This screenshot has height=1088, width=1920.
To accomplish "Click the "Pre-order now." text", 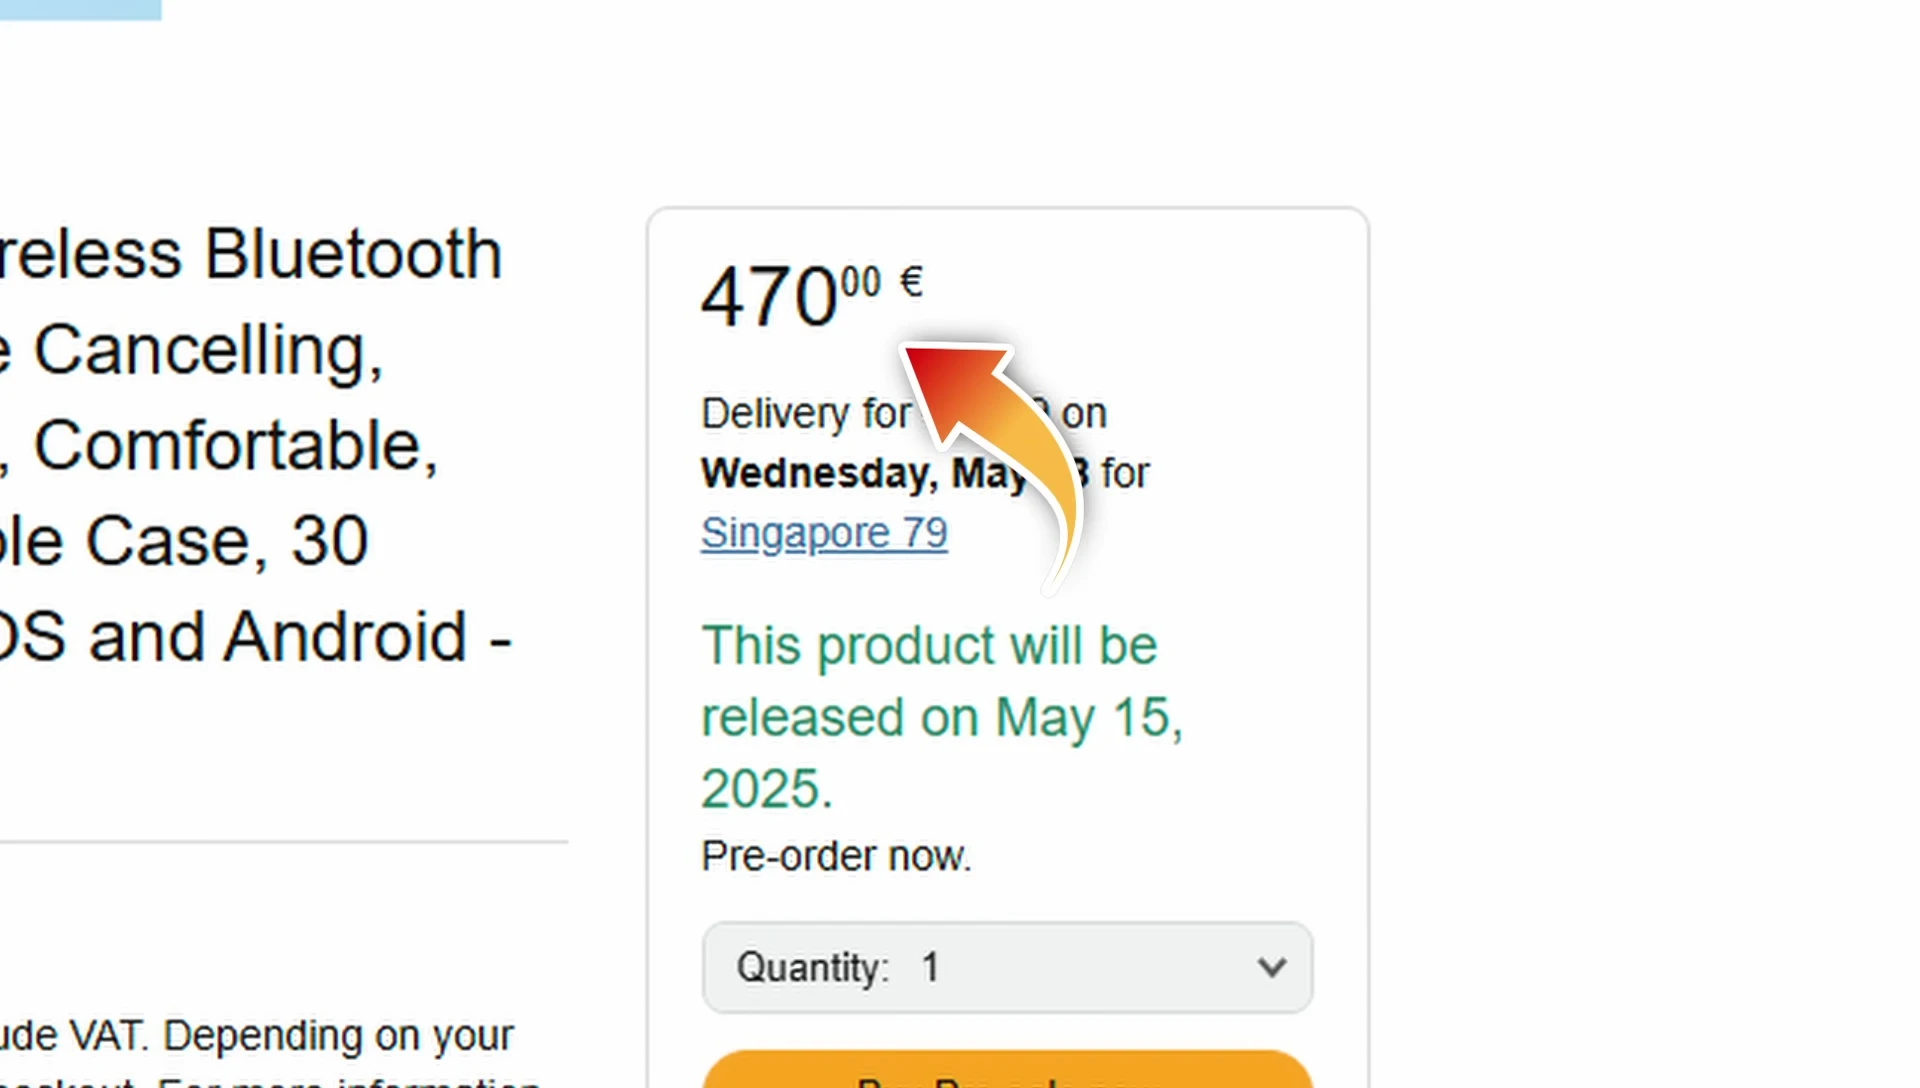I will click(836, 856).
